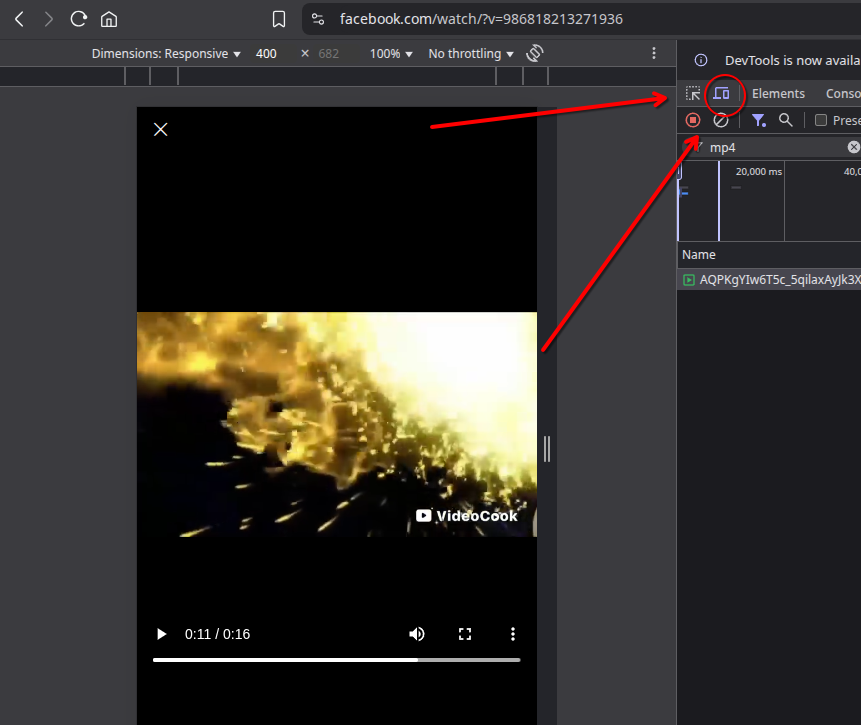Open video player more options
The height and width of the screenshot is (725, 861).
point(513,634)
